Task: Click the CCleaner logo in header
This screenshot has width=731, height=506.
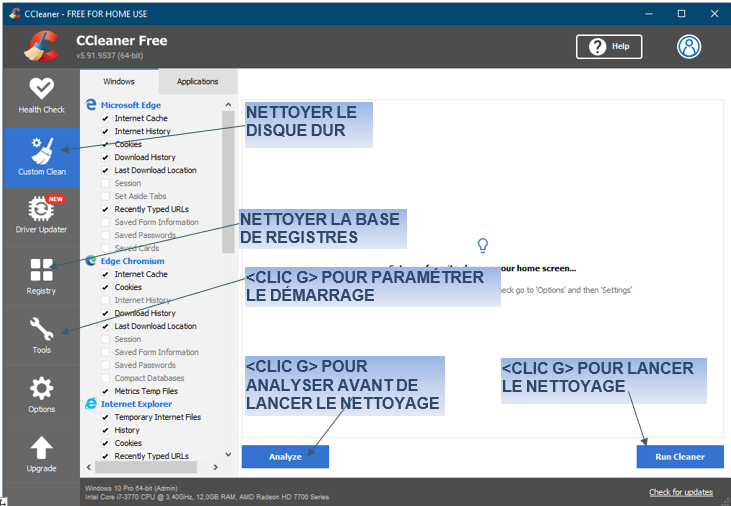Action: [42, 46]
